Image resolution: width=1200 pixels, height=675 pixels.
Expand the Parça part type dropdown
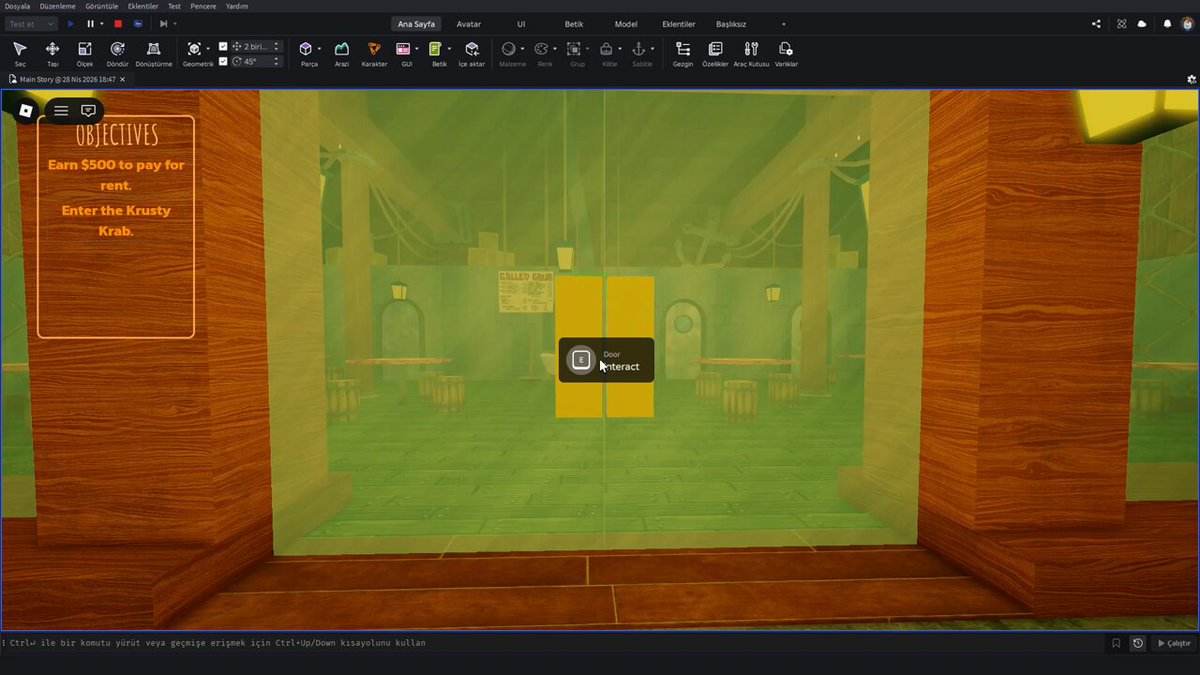point(319,48)
